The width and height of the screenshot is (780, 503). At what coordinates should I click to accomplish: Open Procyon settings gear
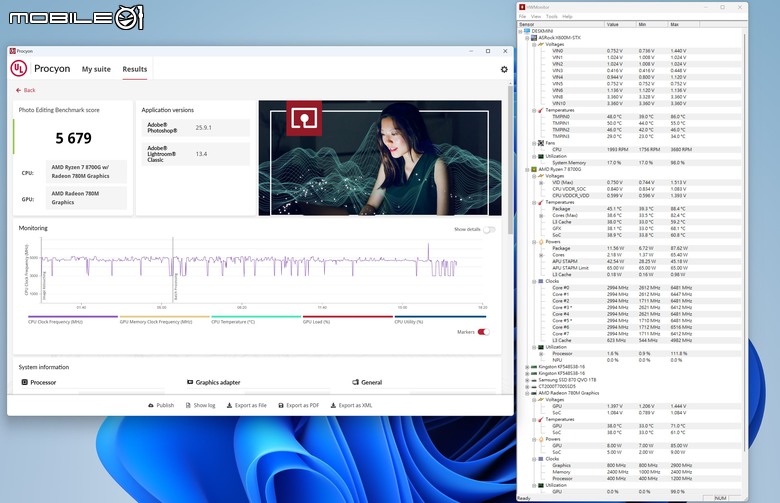click(x=504, y=69)
